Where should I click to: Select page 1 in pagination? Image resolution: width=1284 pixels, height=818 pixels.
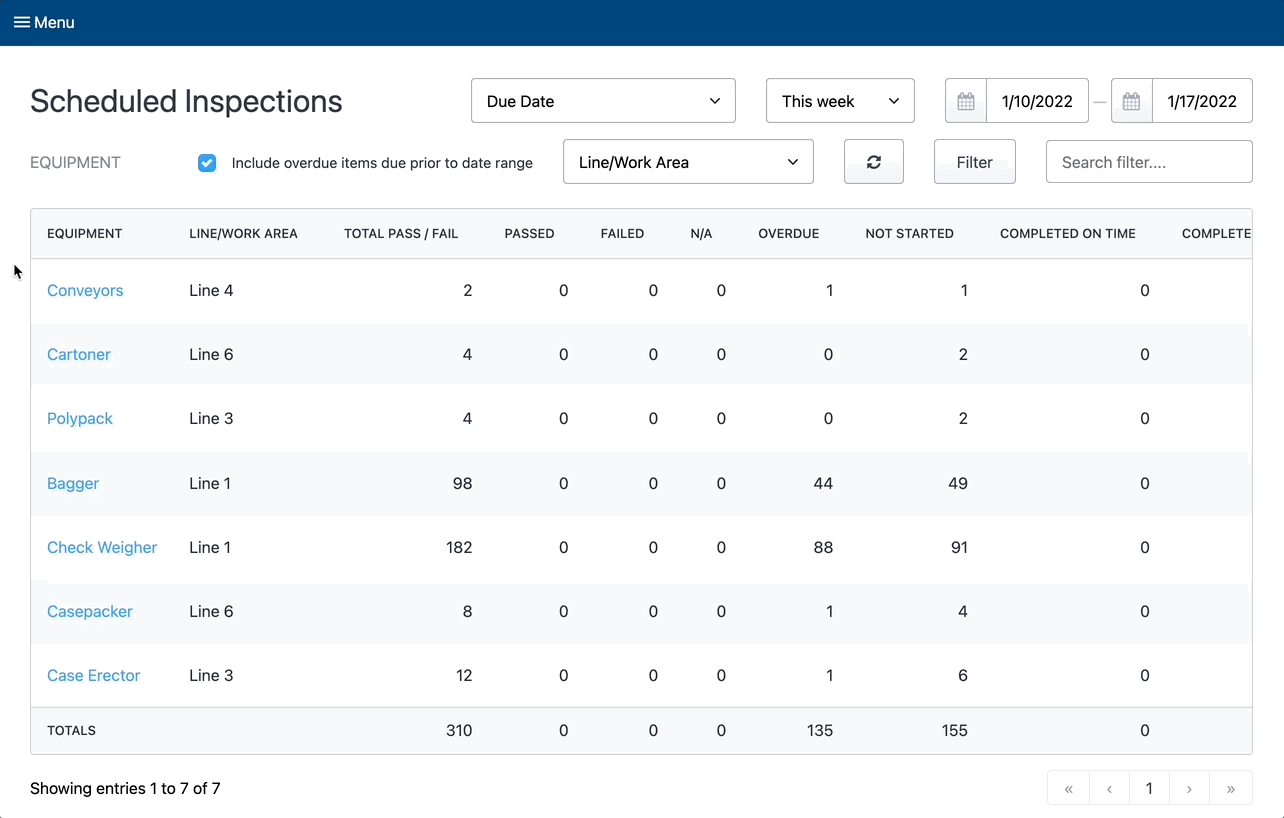click(x=1149, y=788)
